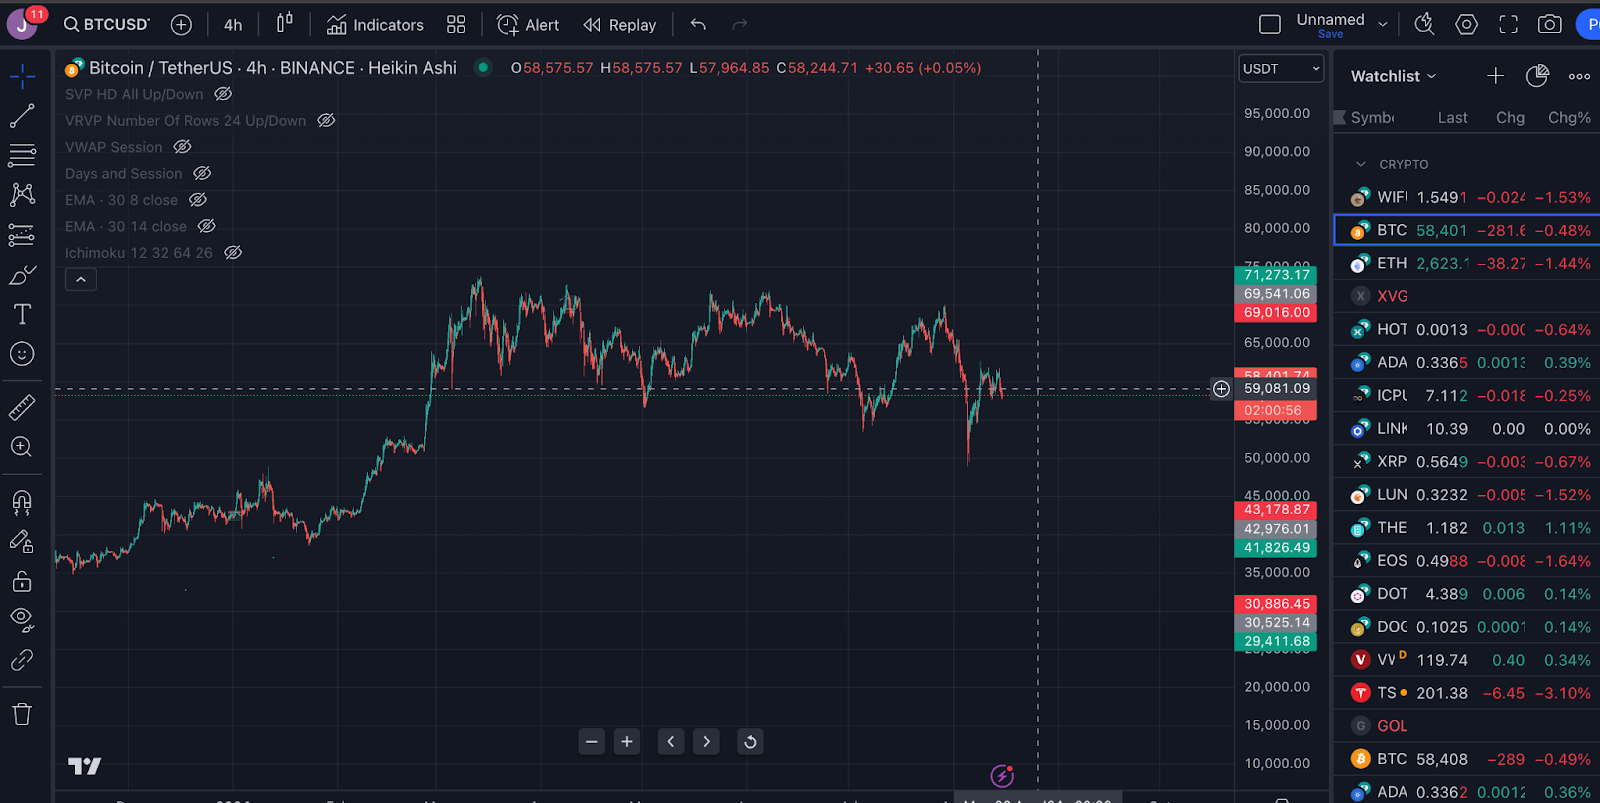Open the layout setup square icon

(1270, 24)
